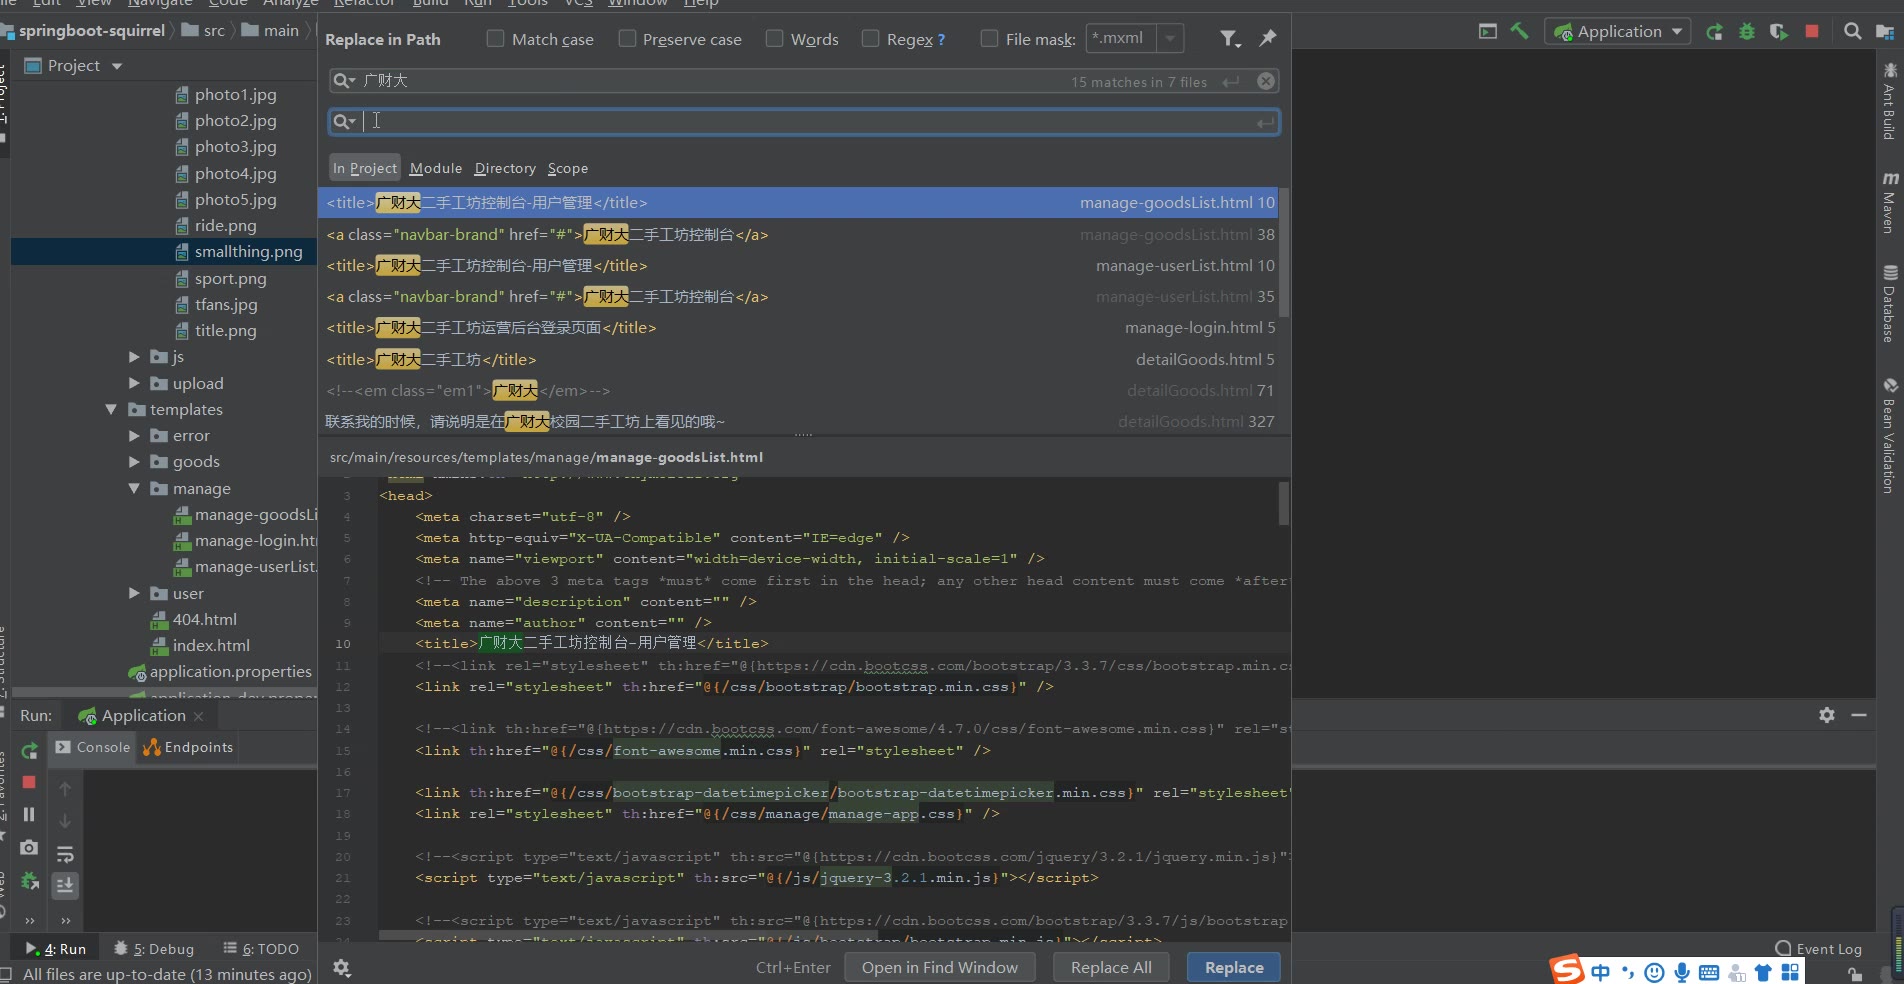The width and height of the screenshot is (1904, 984).
Task: Select In Project scope tab
Action: (x=365, y=168)
